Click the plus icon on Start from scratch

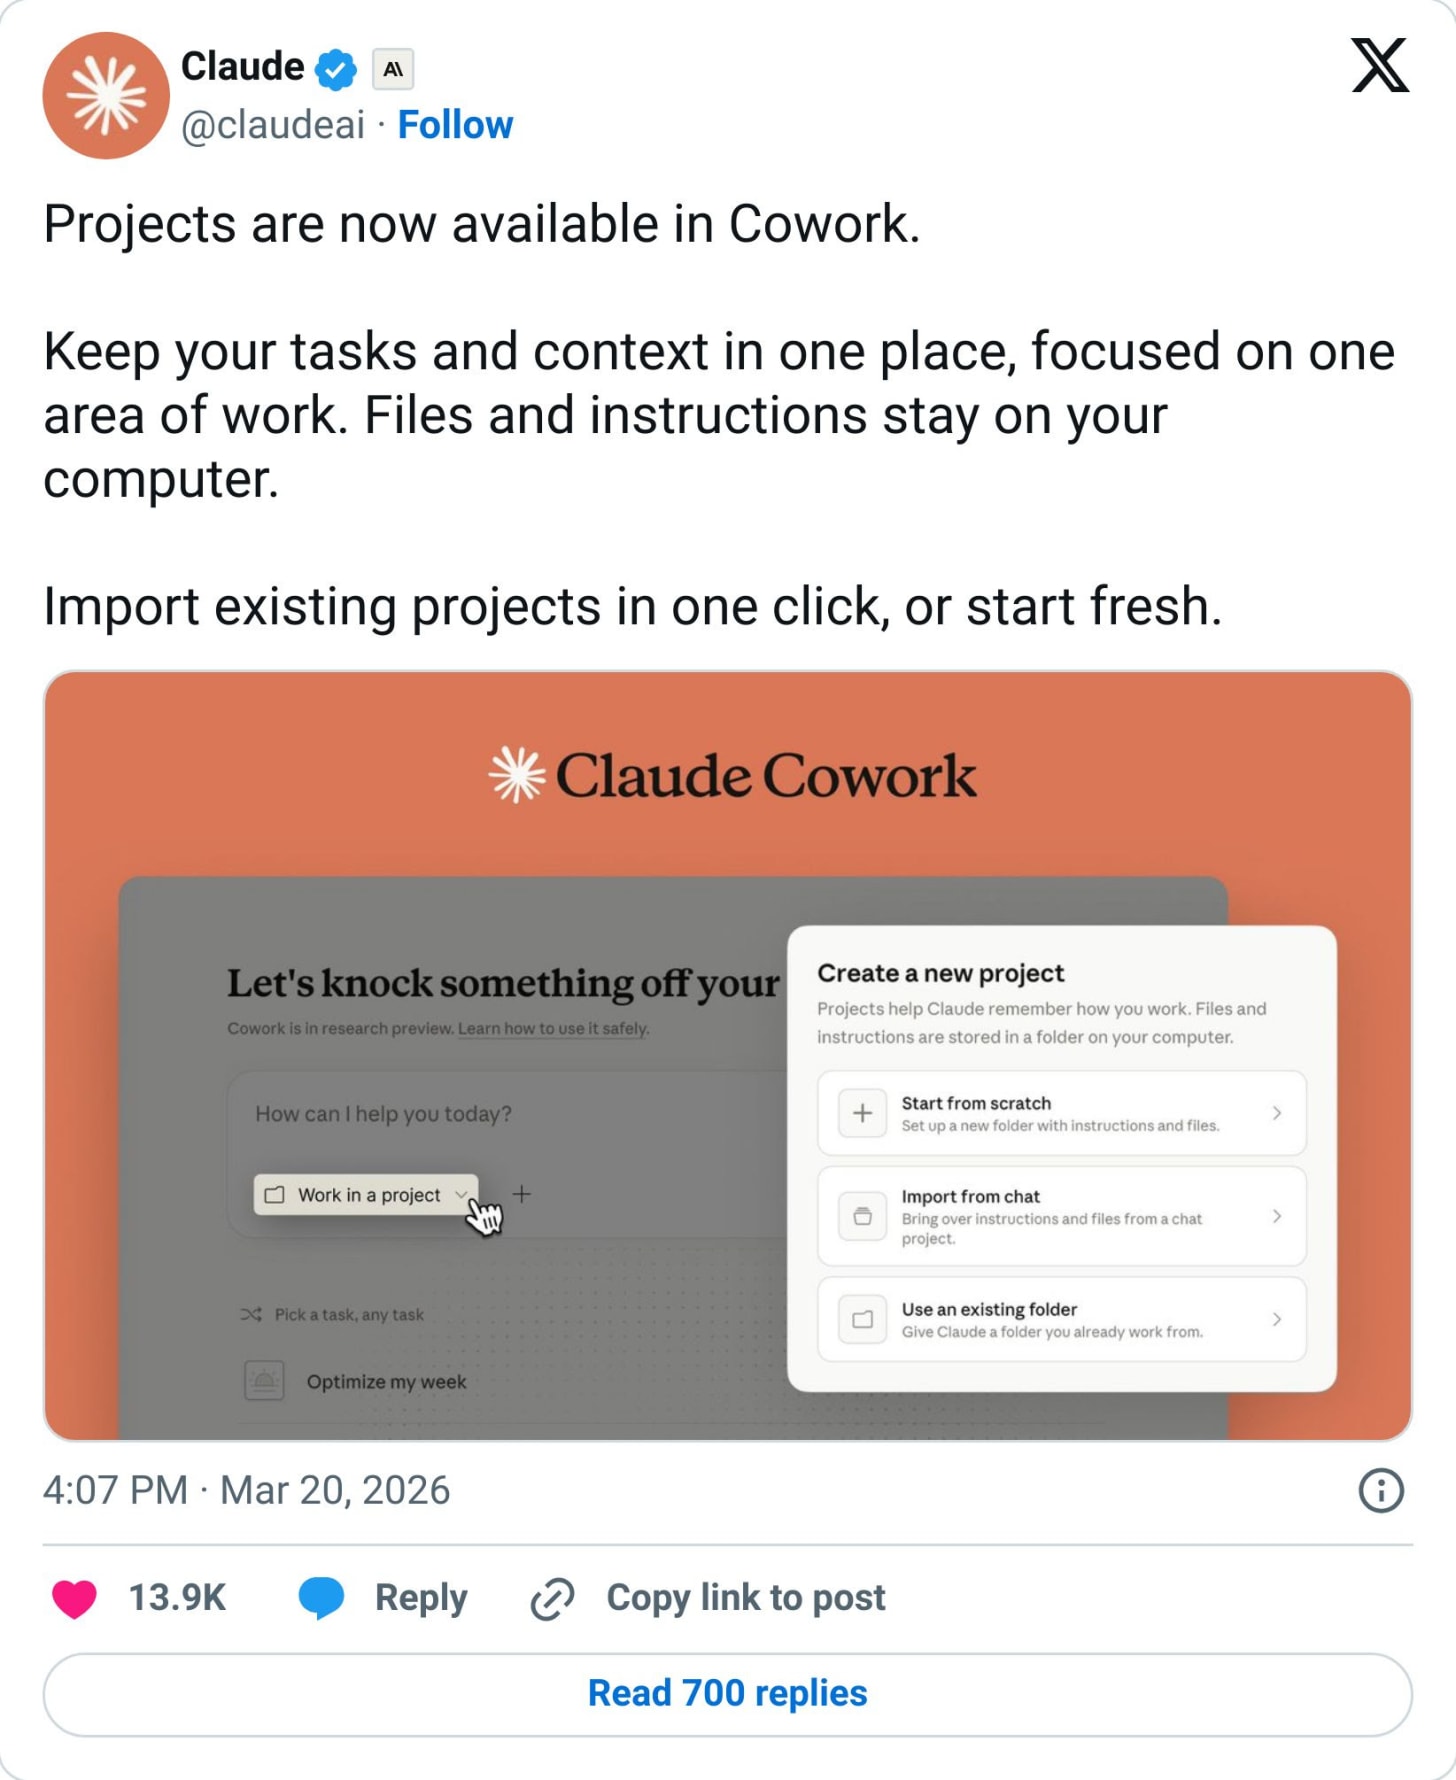coord(861,1113)
